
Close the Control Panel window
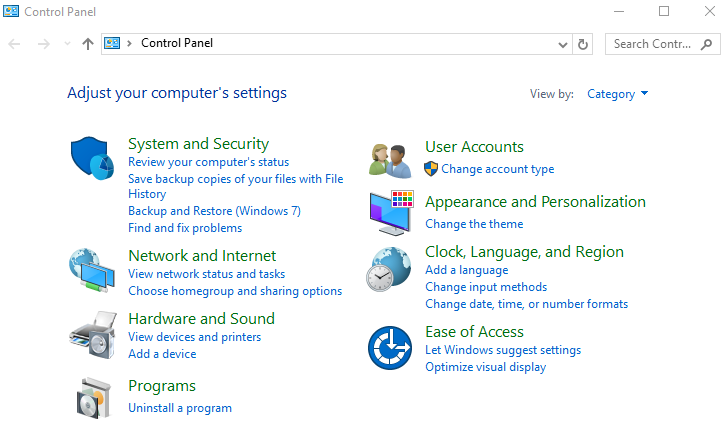pos(710,11)
